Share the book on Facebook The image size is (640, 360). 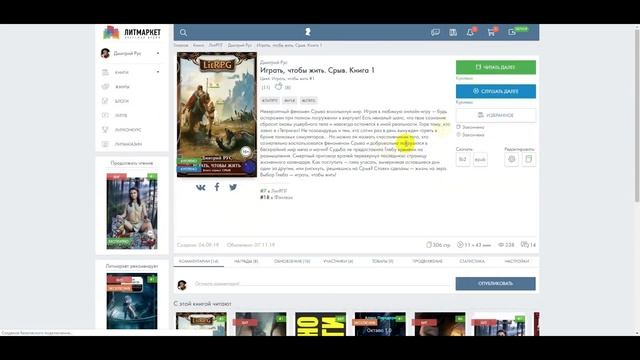click(x=217, y=187)
